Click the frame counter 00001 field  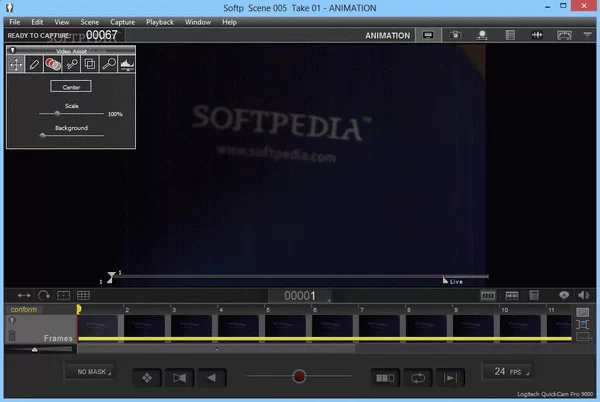tap(300, 296)
